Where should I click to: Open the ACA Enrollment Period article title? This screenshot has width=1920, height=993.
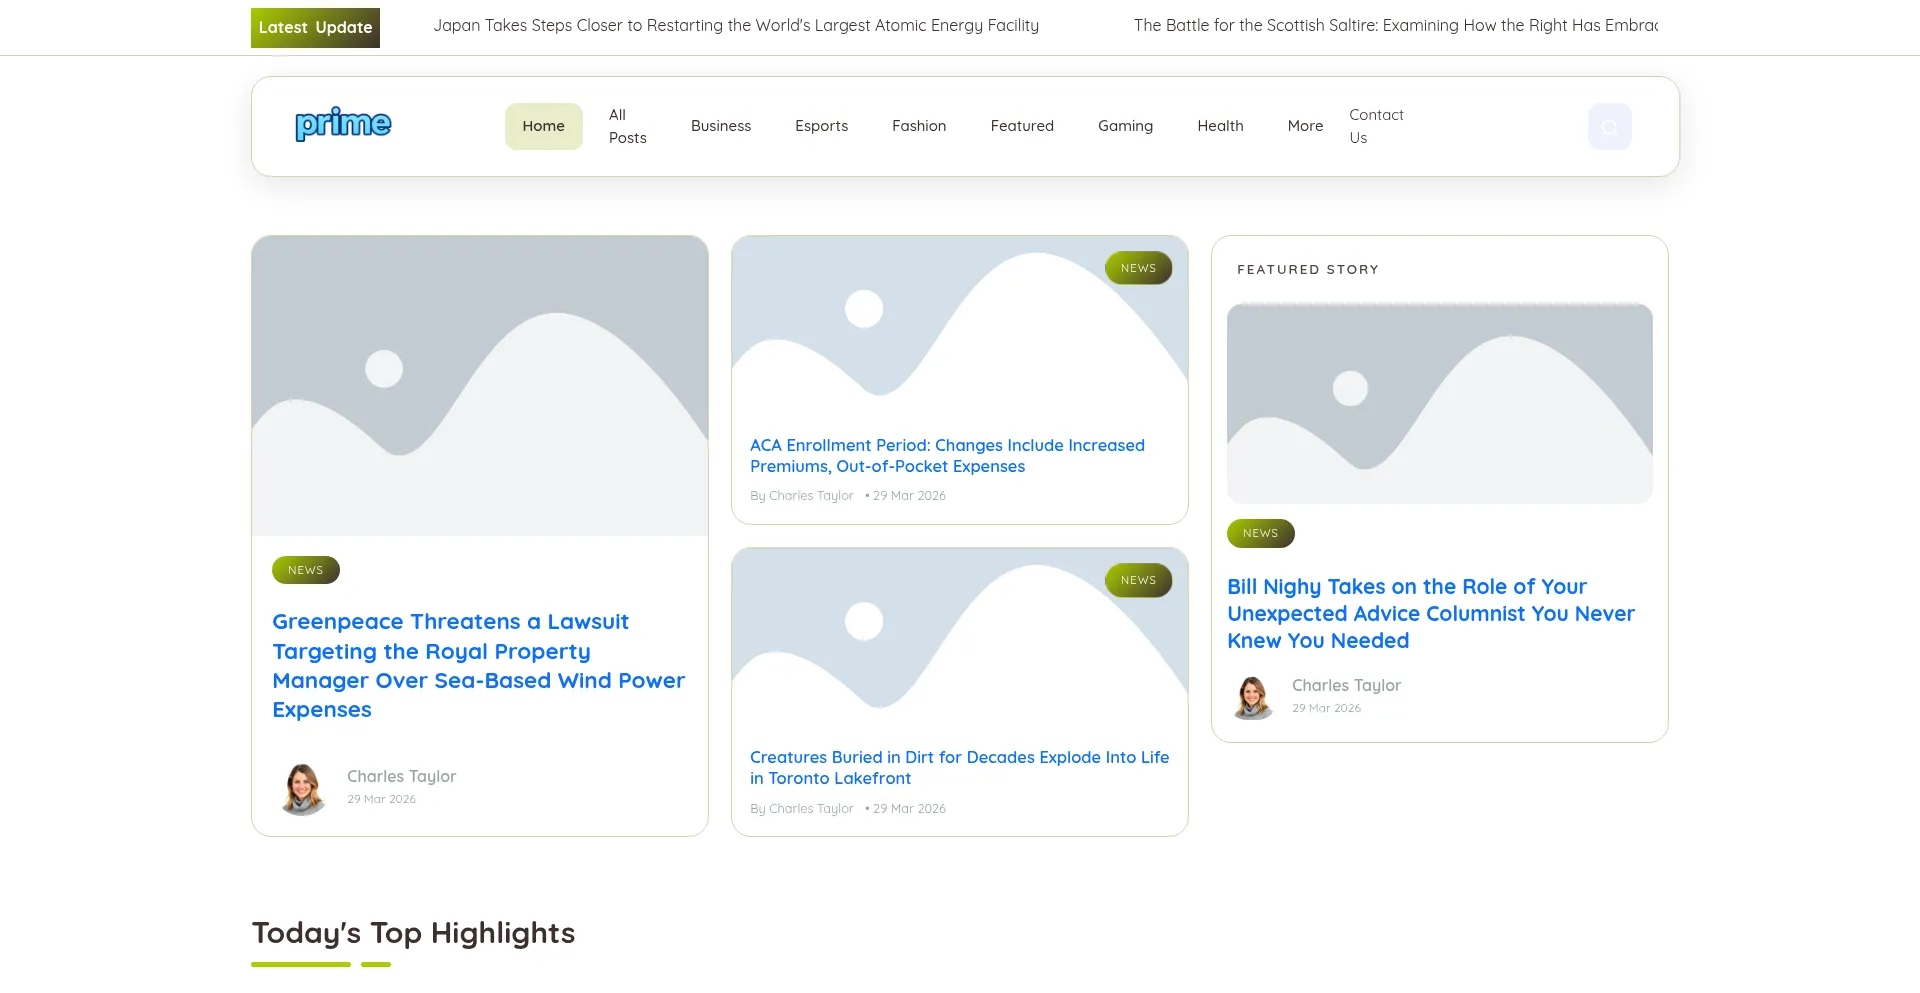pyautogui.click(x=947, y=456)
